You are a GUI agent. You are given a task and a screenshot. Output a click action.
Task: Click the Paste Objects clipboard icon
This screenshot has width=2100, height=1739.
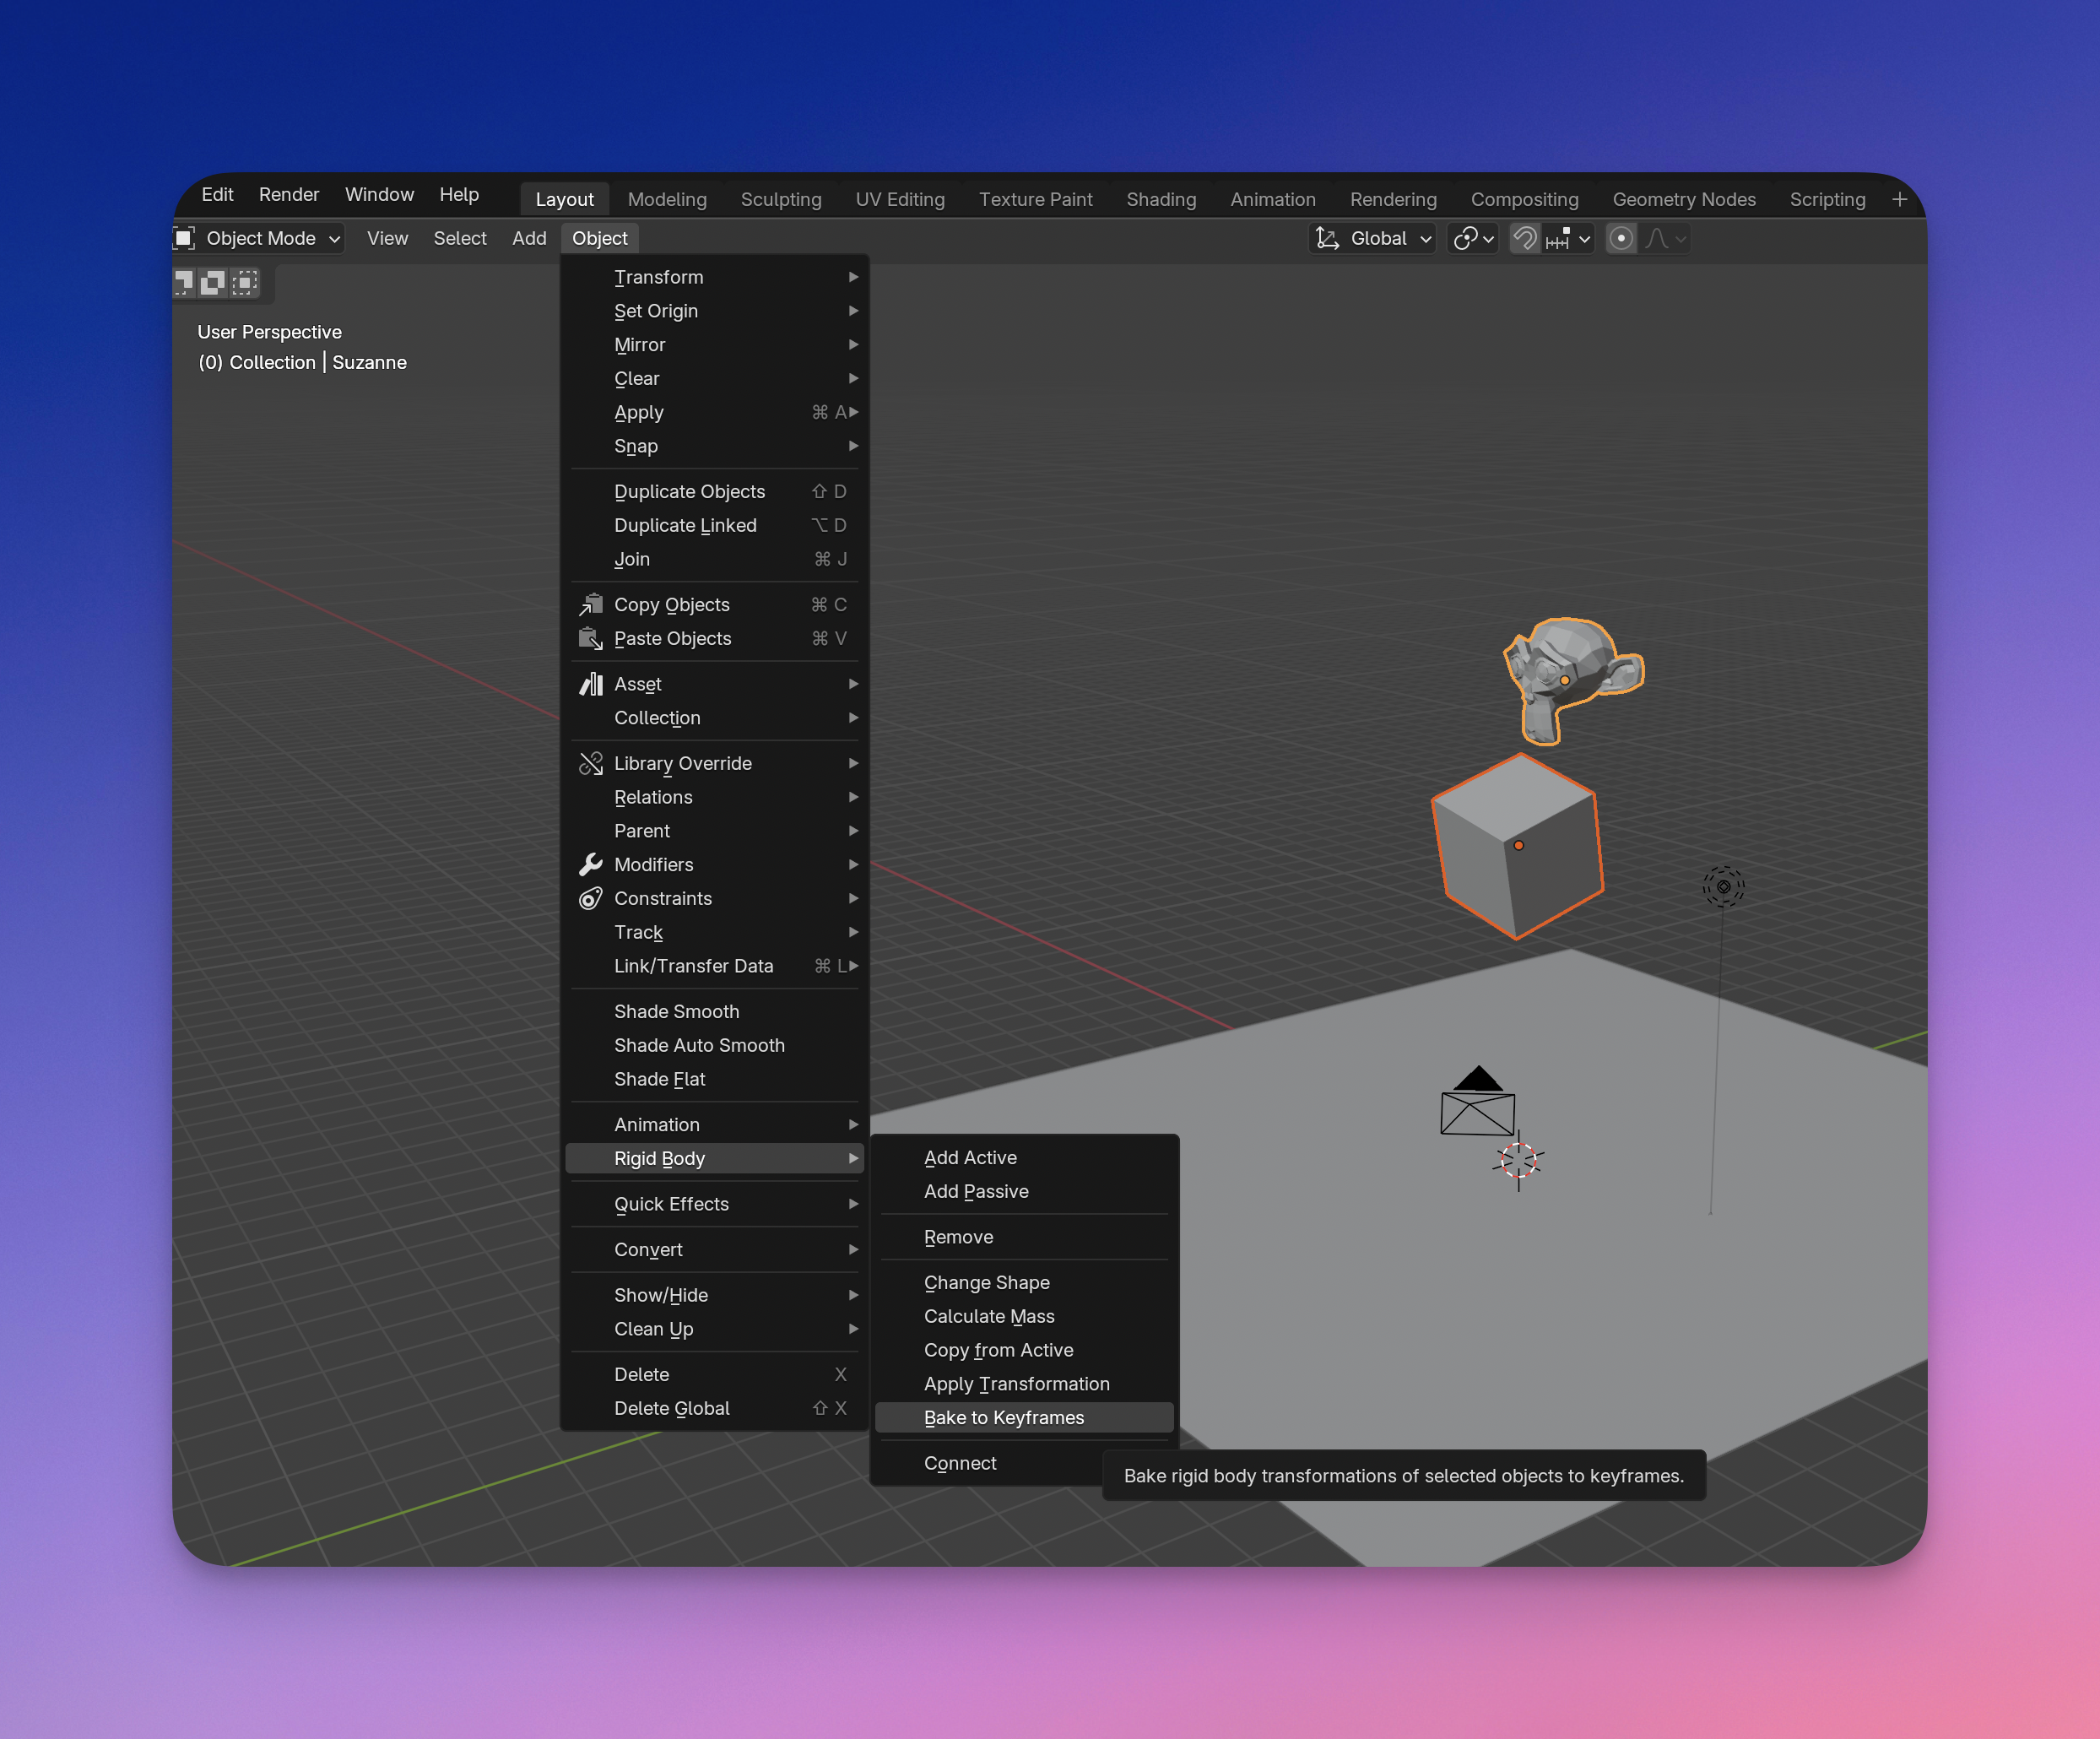591,638
